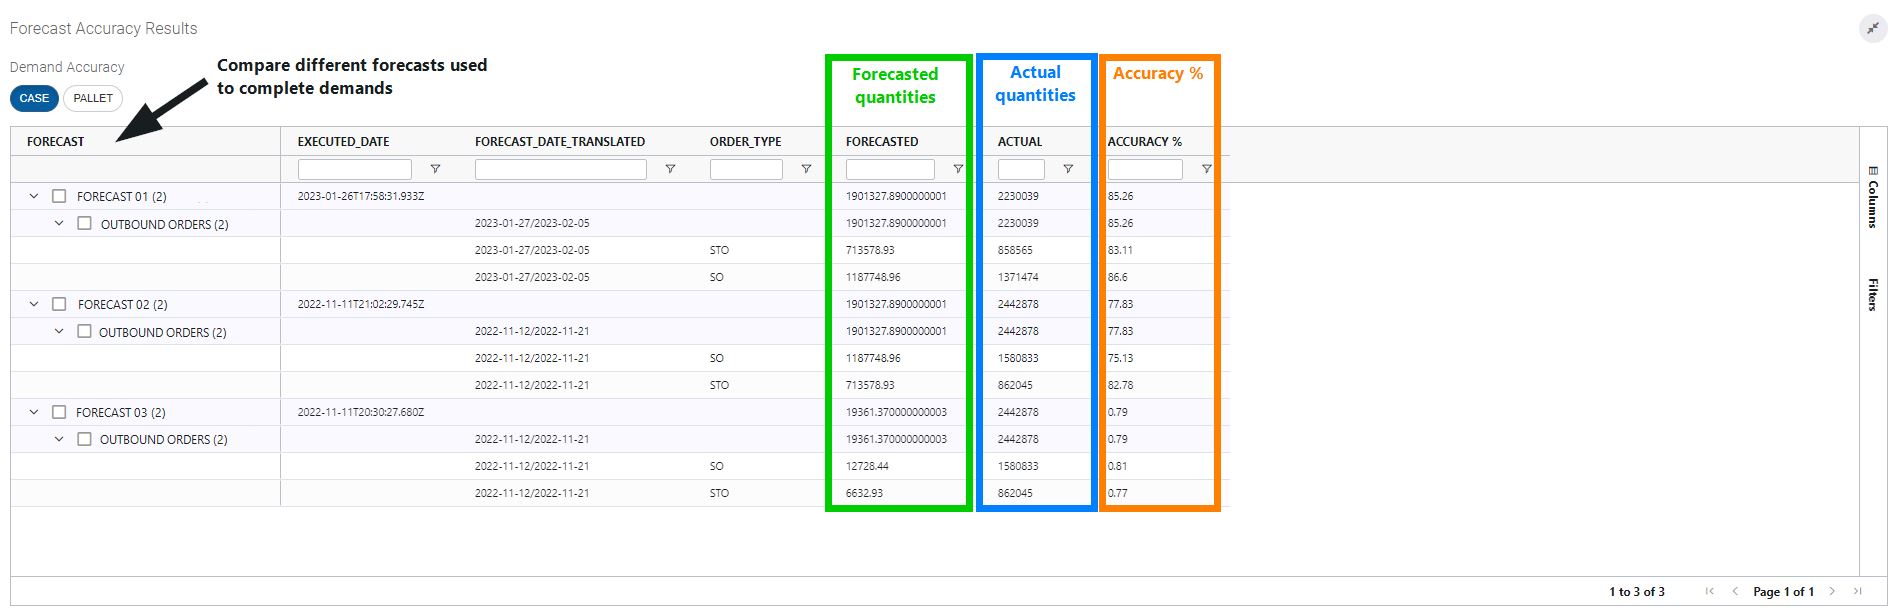The image size is (1896, 613).
Task: Open filter menu for EXECUTED_DATE column
Action: pyautogui.click(x=435, y=169)
